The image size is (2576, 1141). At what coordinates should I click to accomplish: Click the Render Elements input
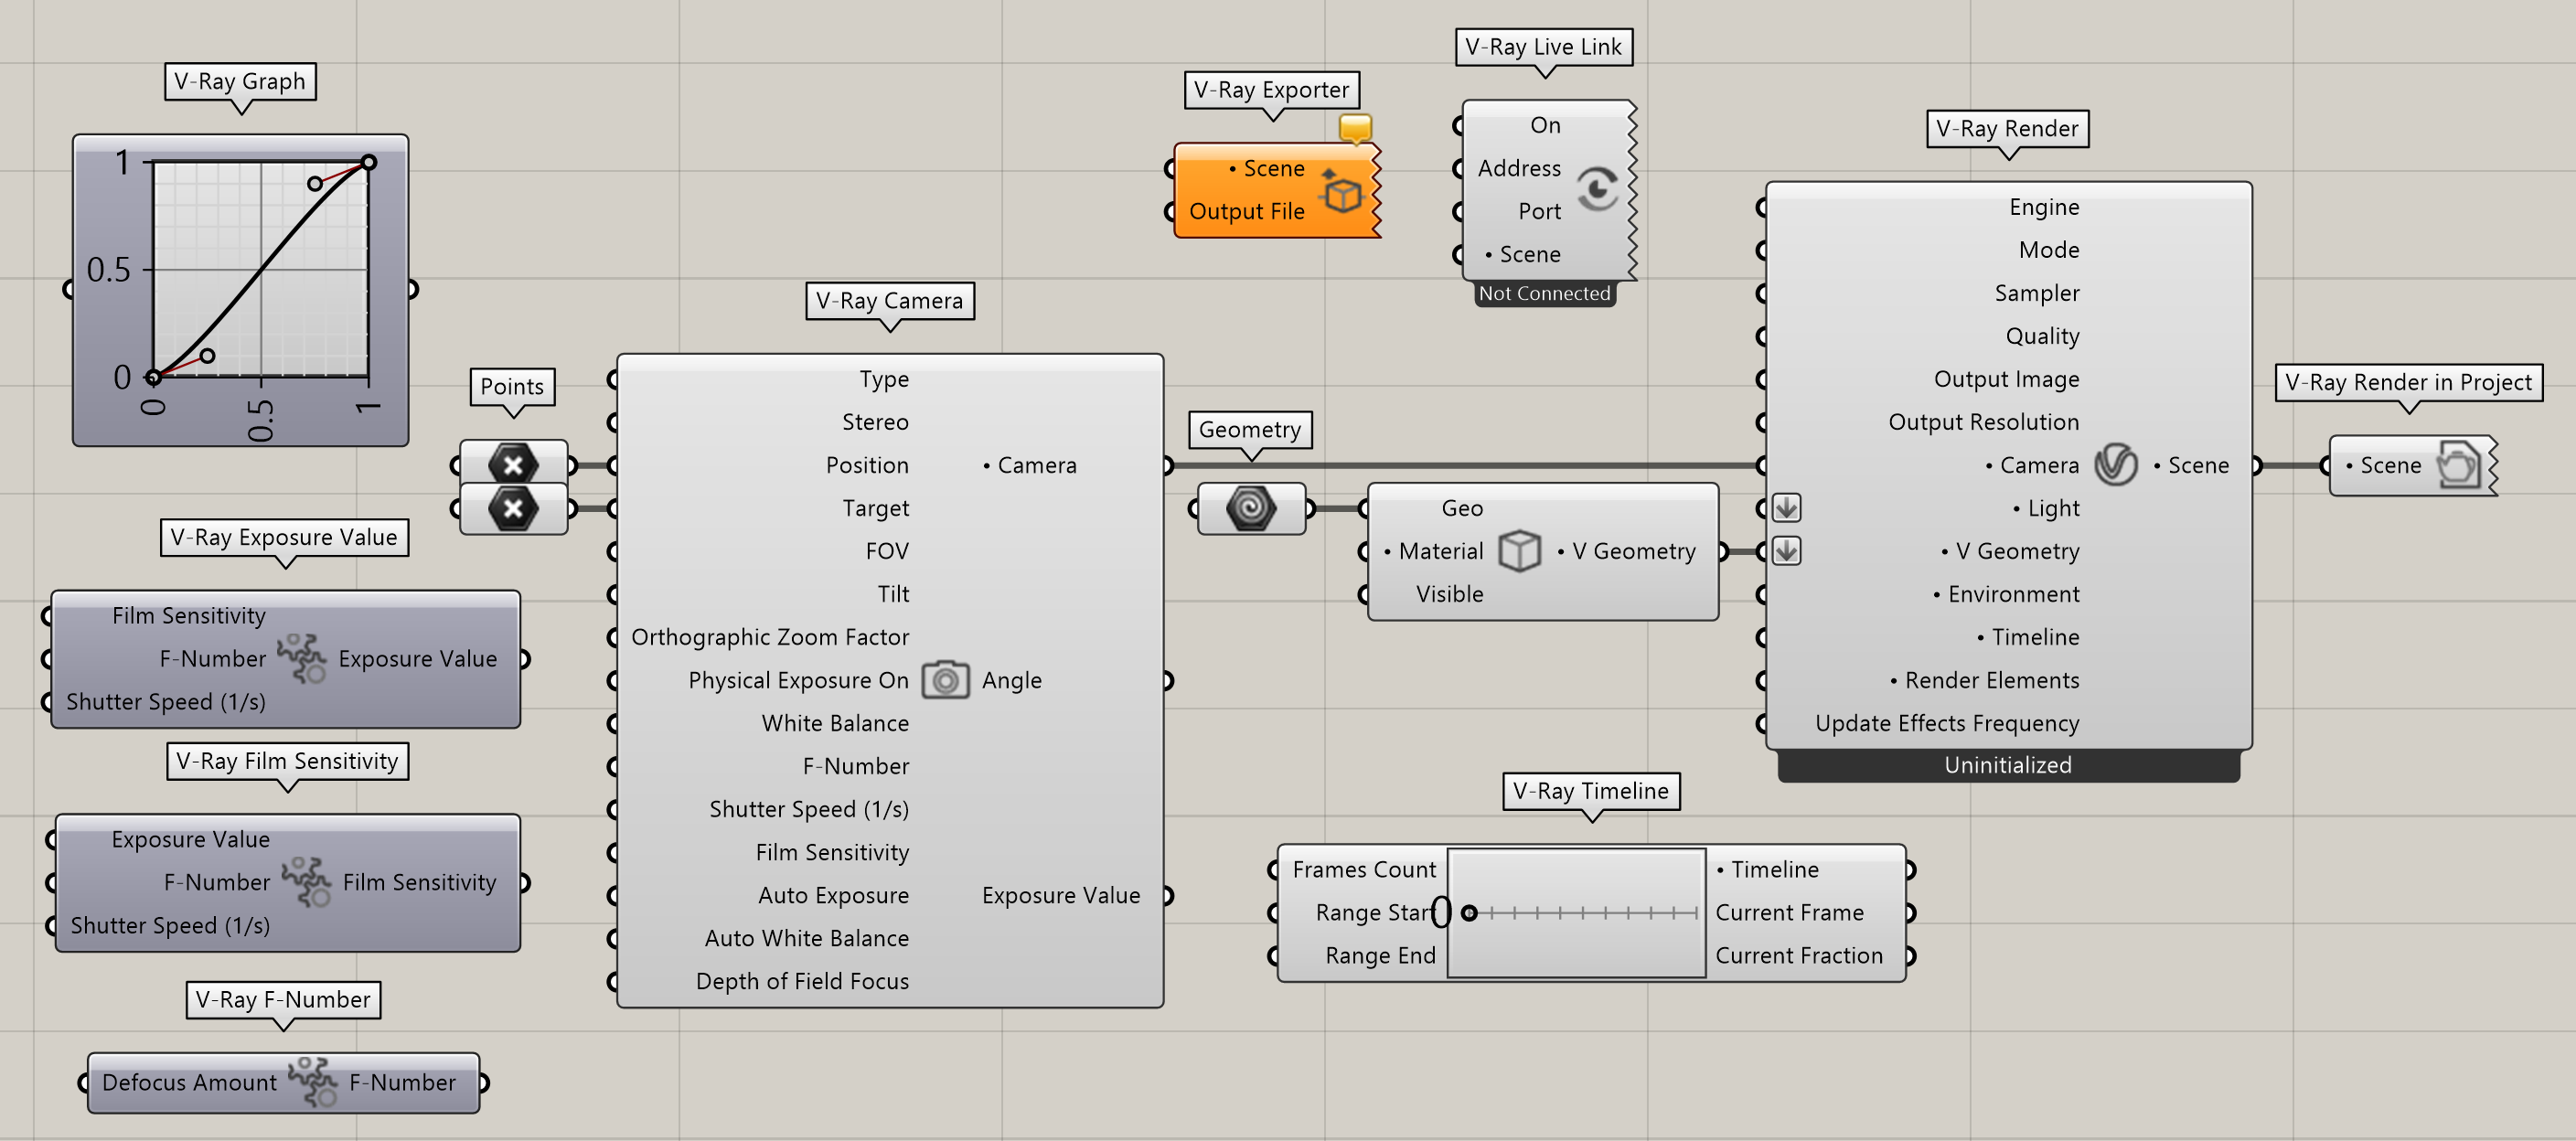click(x=1985, y=680)
